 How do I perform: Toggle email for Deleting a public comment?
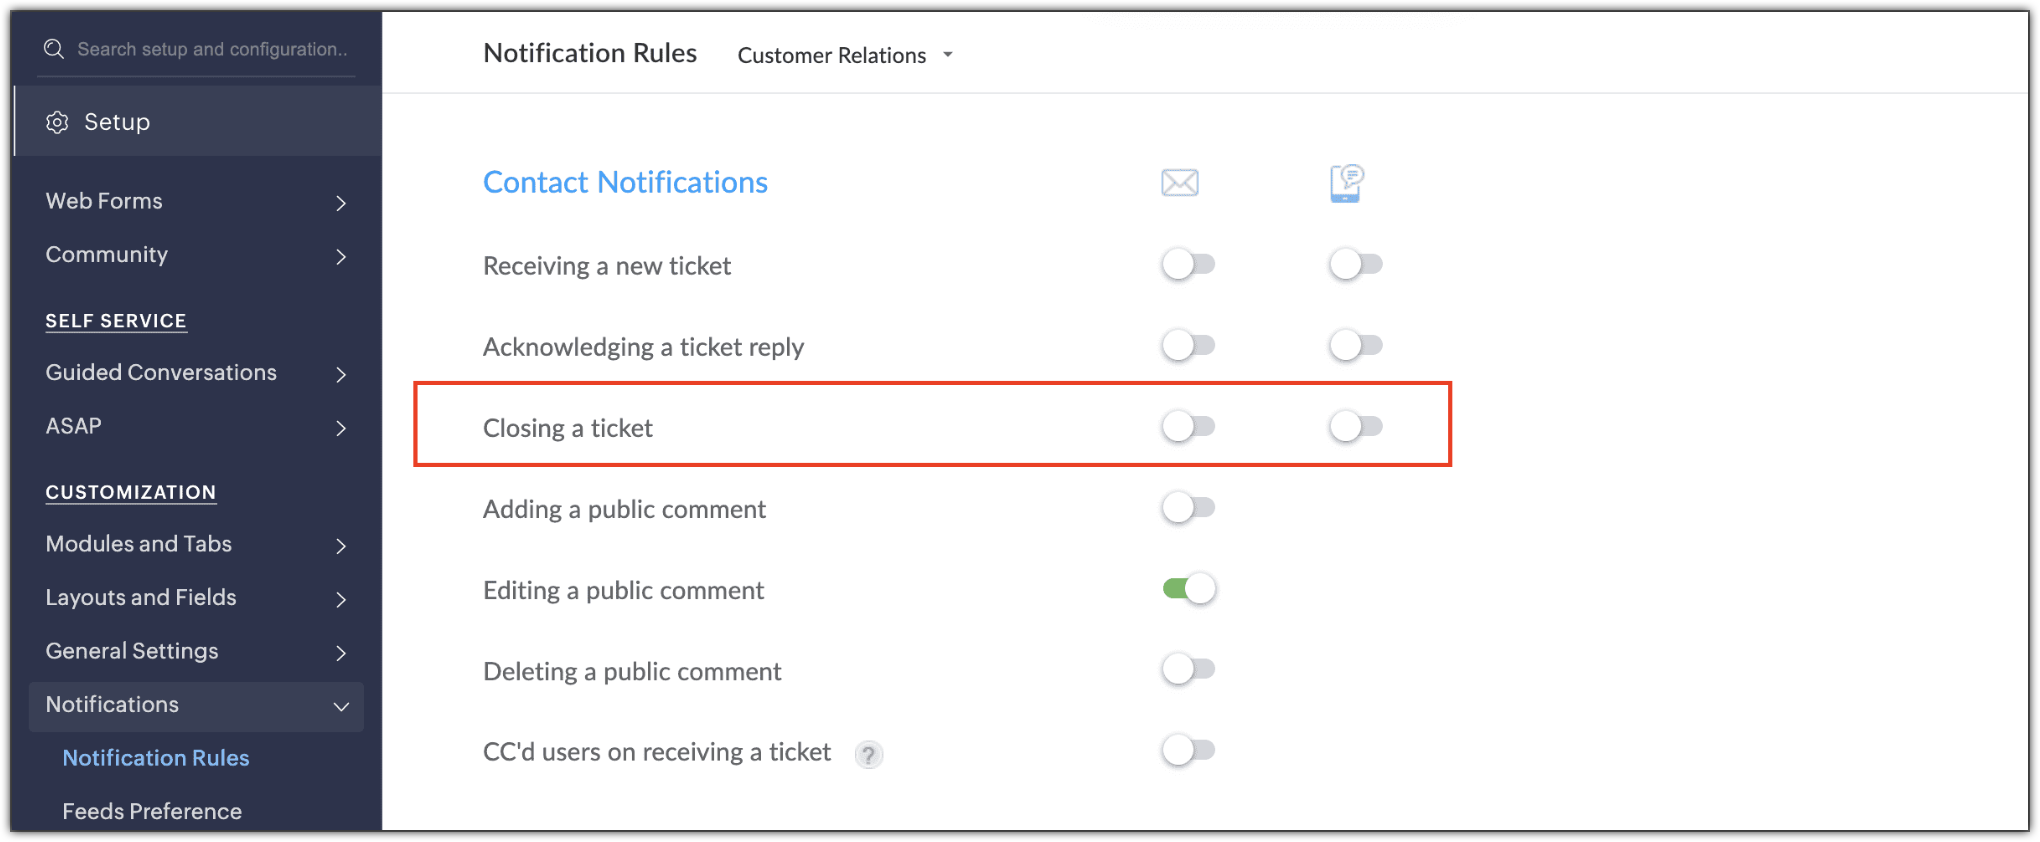click(x=1188, y=669)
